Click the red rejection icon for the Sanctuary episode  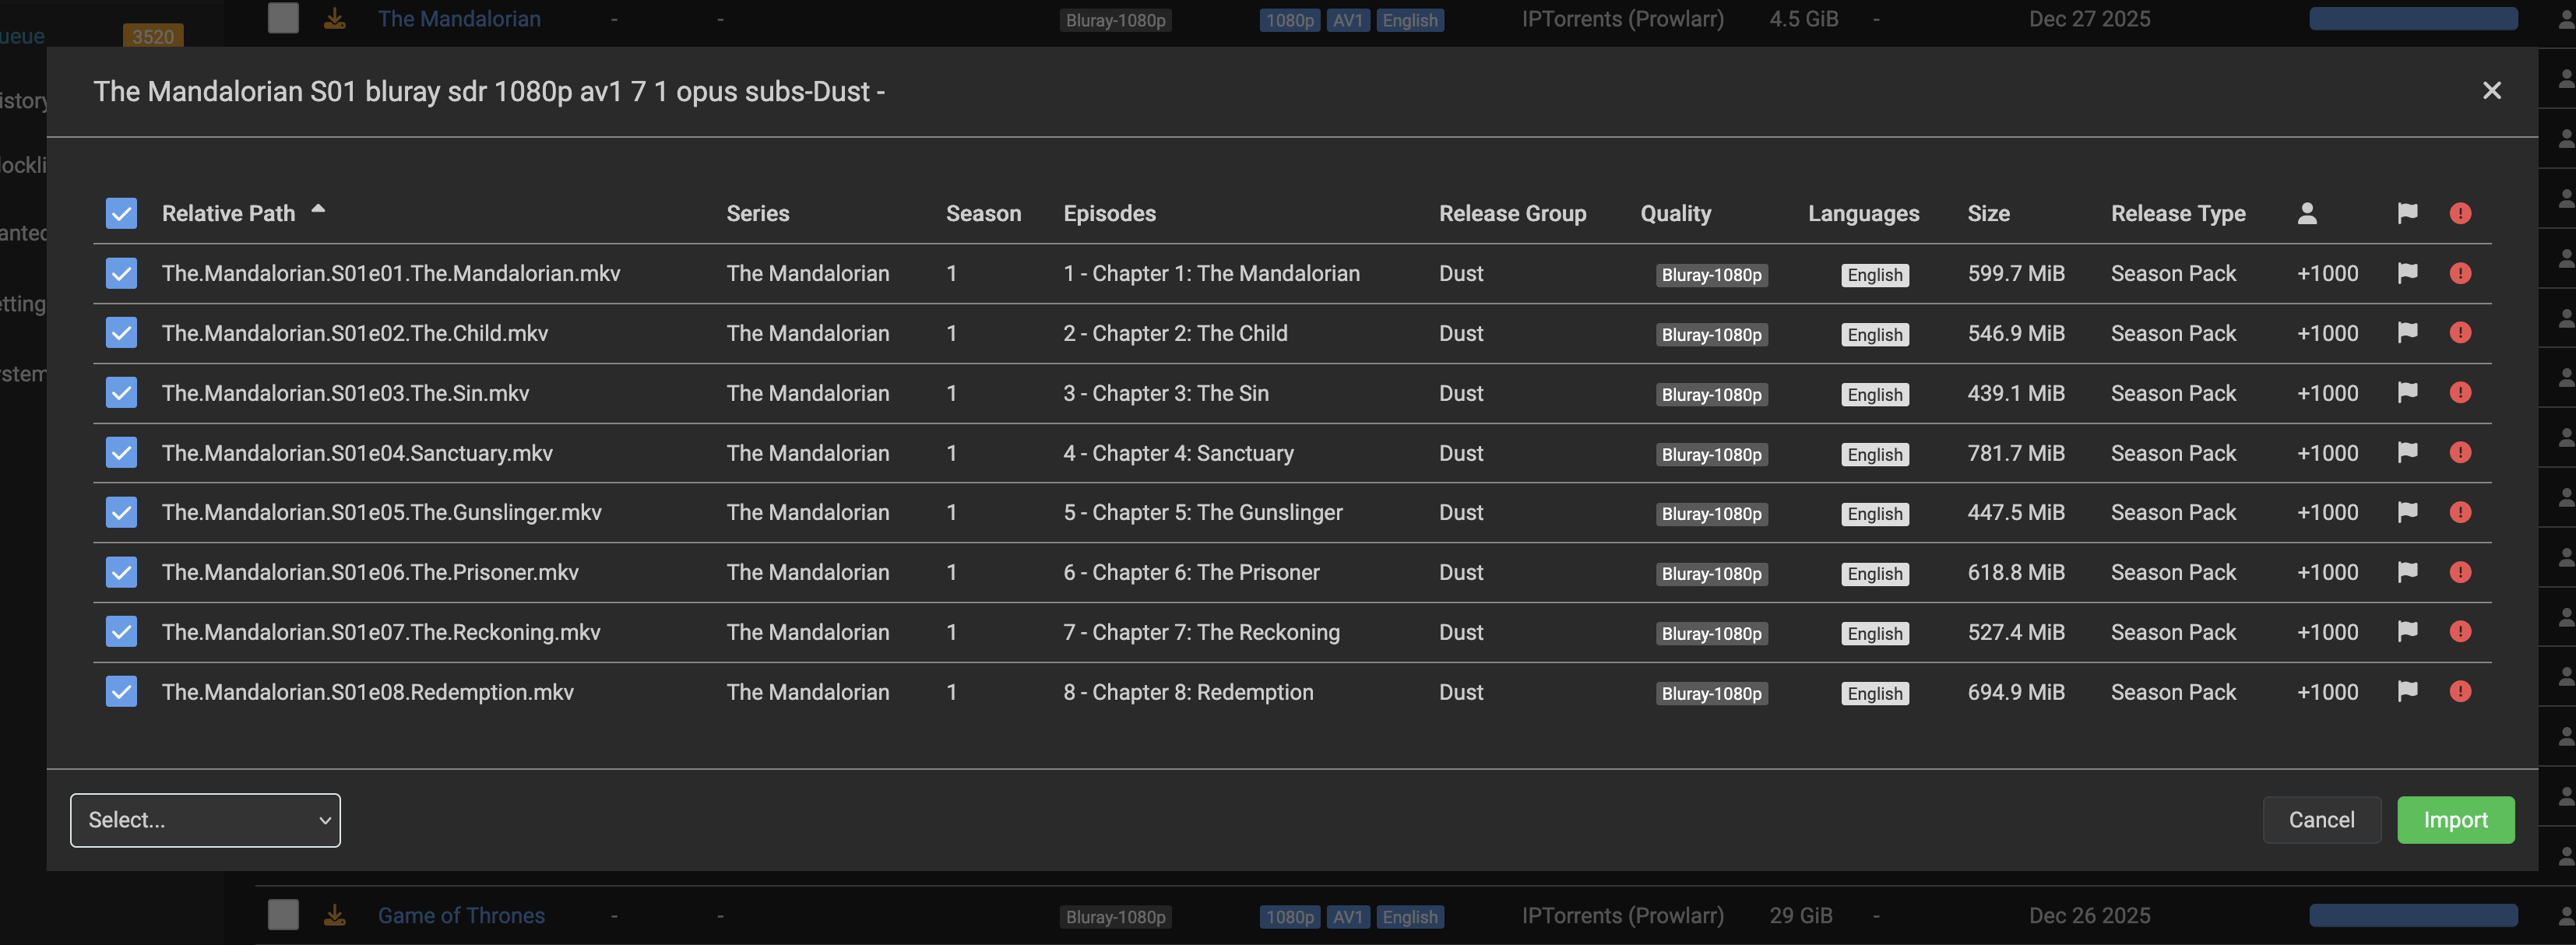point(2460,453)
